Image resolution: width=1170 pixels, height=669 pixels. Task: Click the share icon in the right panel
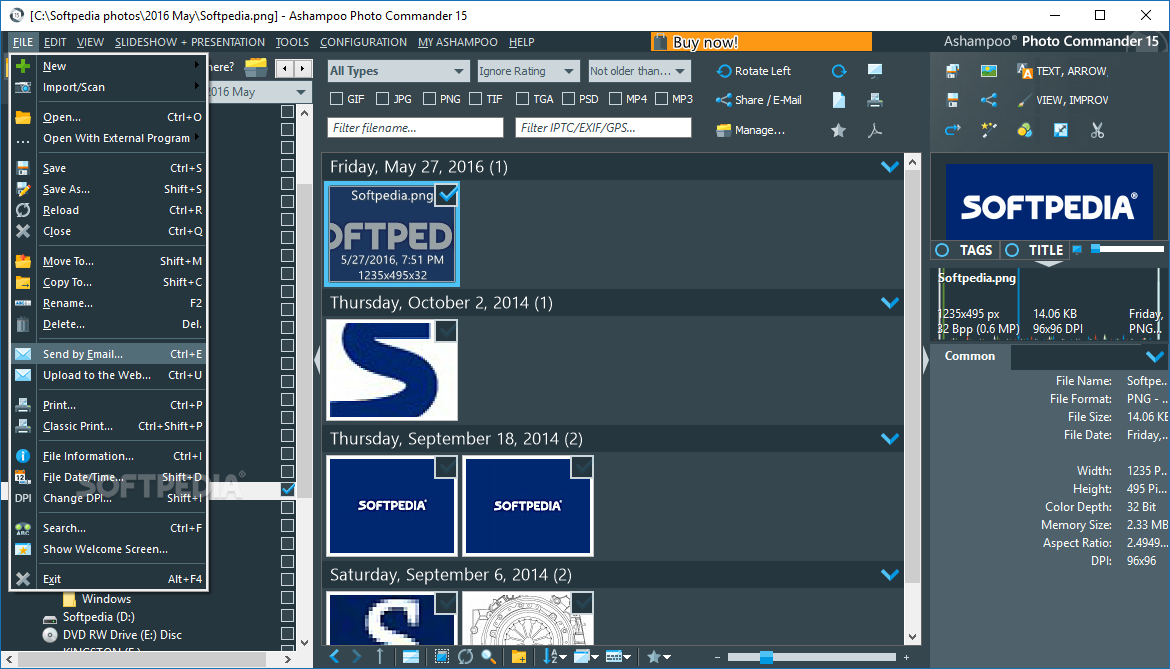989,100
